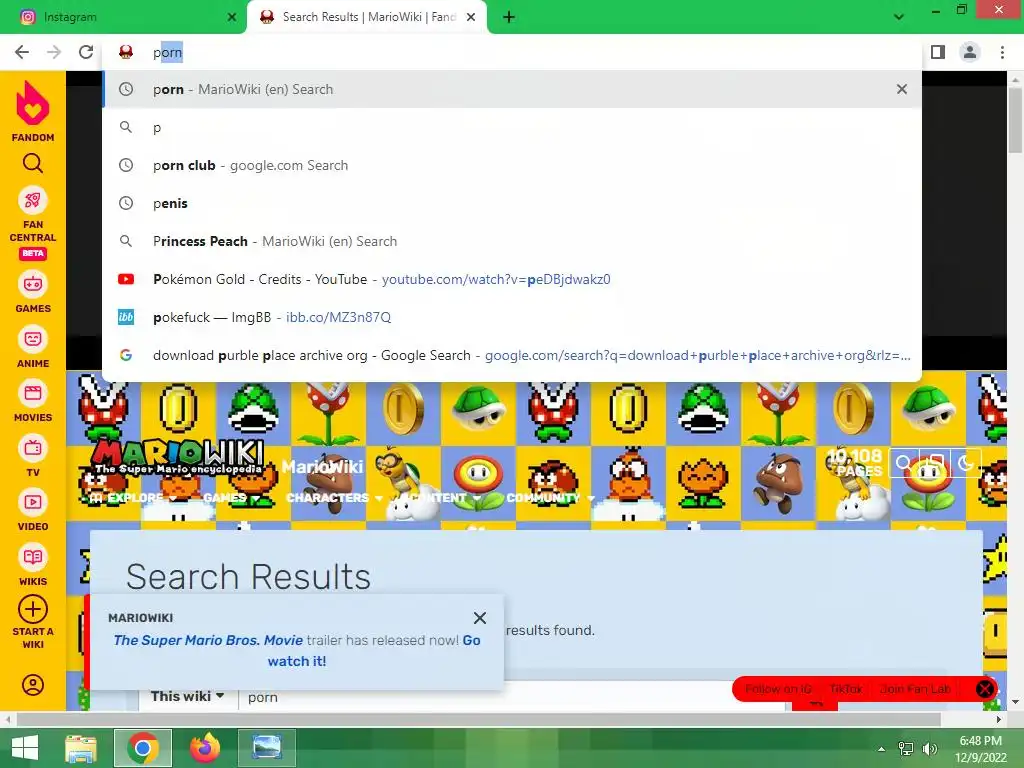The height and width of the screenshot is (768, 1024).
Task: Select the Search Results MarioWiki tab
Action: click(367, 17)
